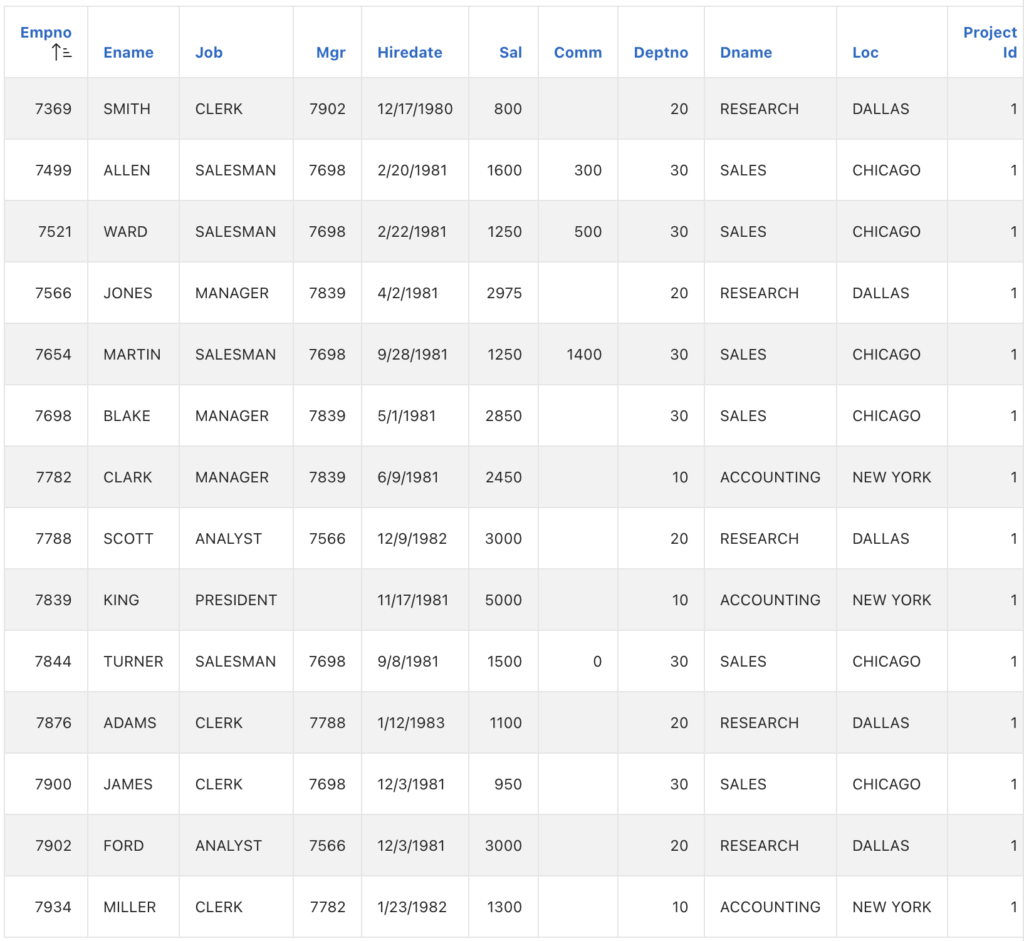The width and height of the screenshot is (1024, 941).
Task: Click the 1/23/1982 hiredate cell
Action: [413, 907]
